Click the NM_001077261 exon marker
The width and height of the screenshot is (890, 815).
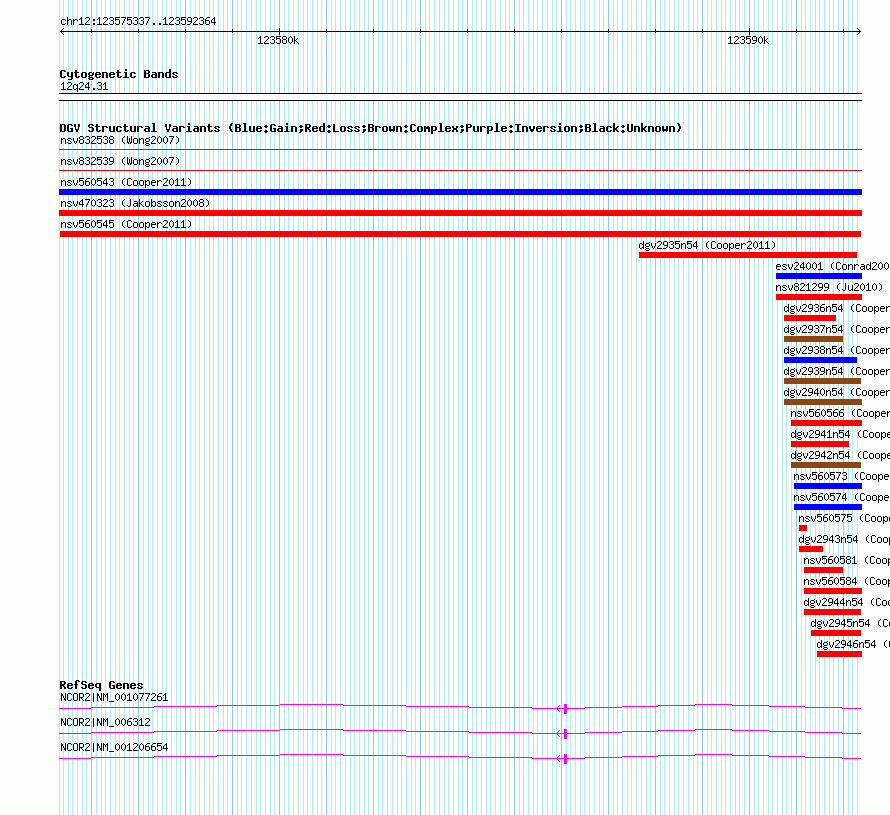(x=565, y=708)
